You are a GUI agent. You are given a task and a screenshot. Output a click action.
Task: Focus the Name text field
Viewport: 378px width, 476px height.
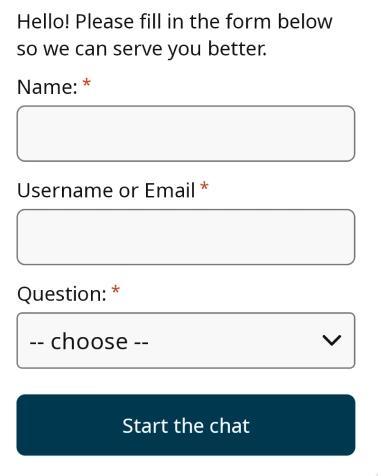point(186,133)
